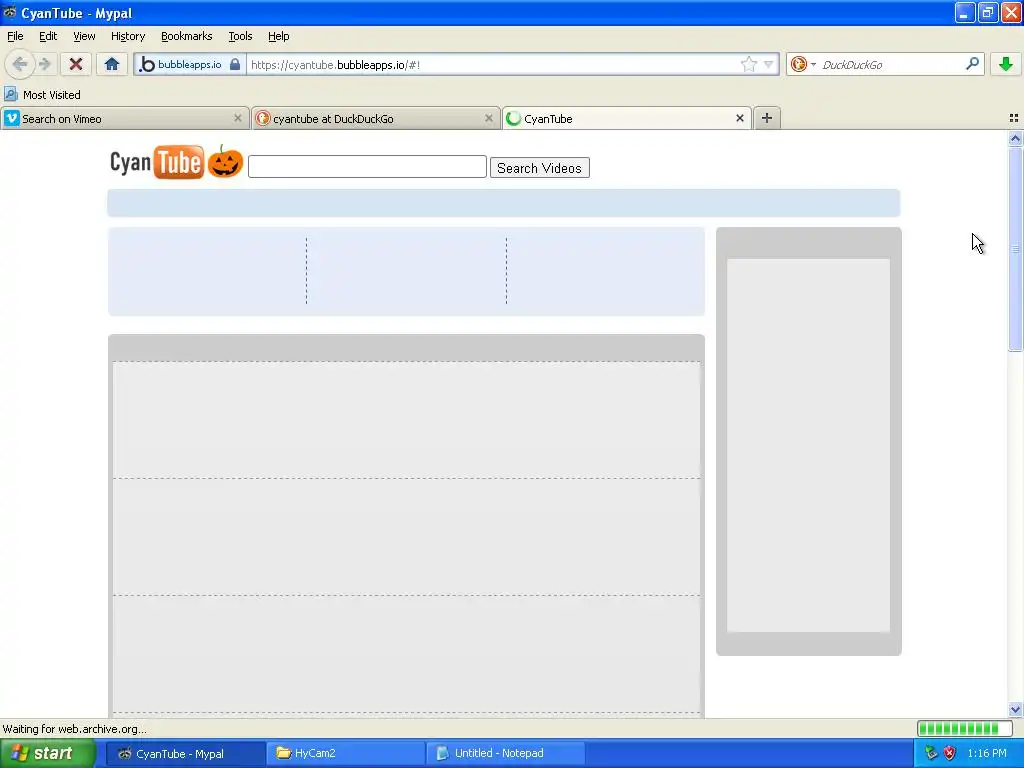
Task: Open the Bookmarks menu
Action: (x=186, y=36)
